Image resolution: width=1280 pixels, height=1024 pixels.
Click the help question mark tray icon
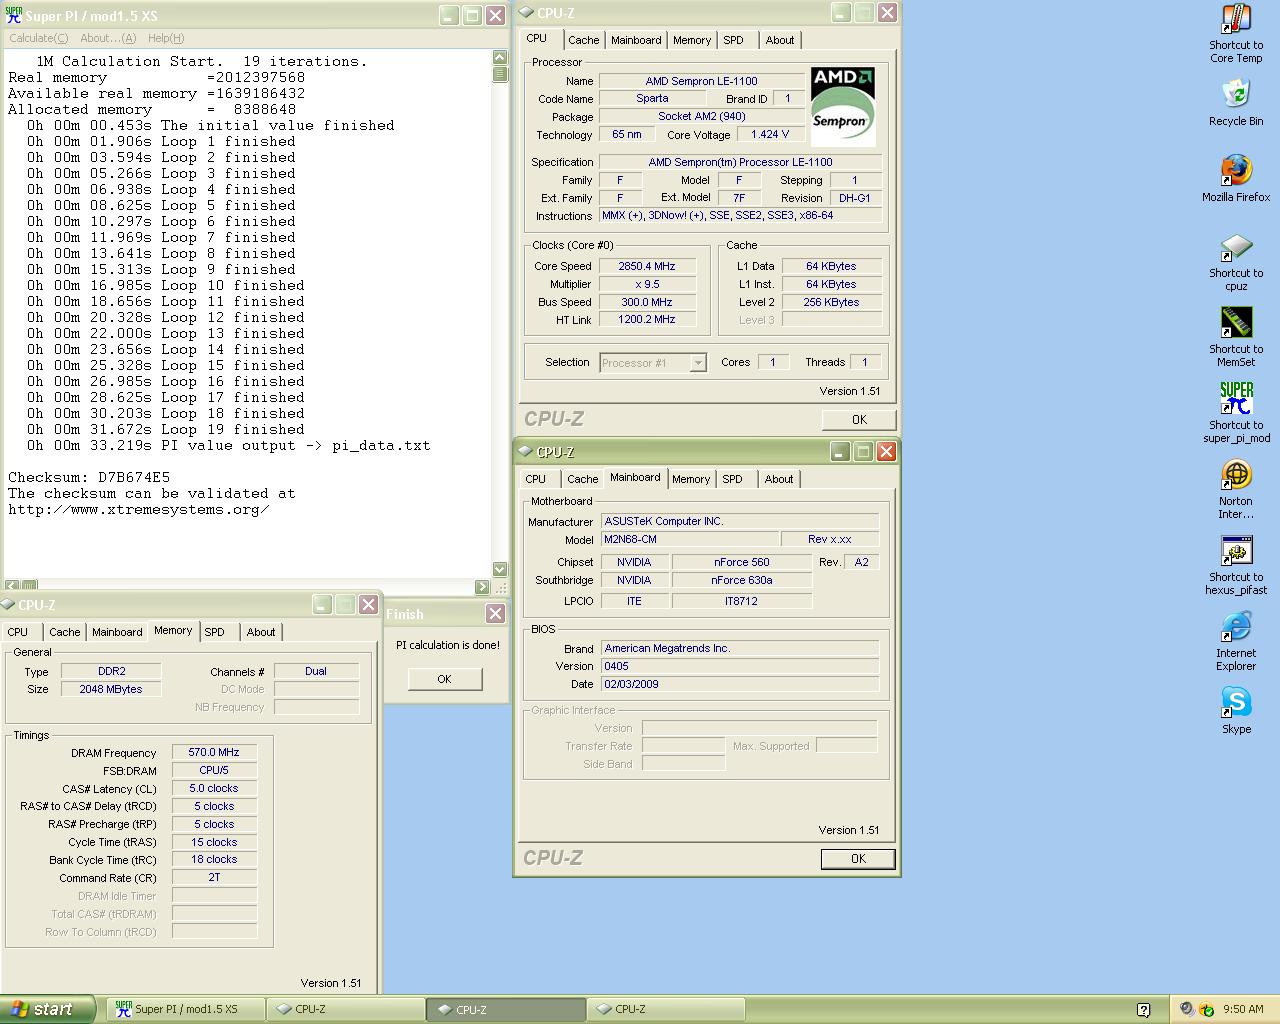(1143, 1010)
